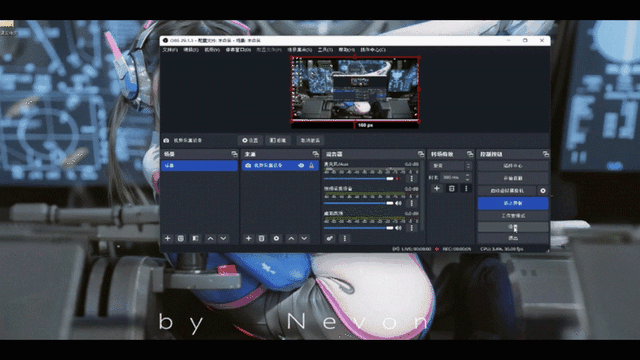Open the View menu
The height and width of the screenshot is (360, 640).
point(212,50)
